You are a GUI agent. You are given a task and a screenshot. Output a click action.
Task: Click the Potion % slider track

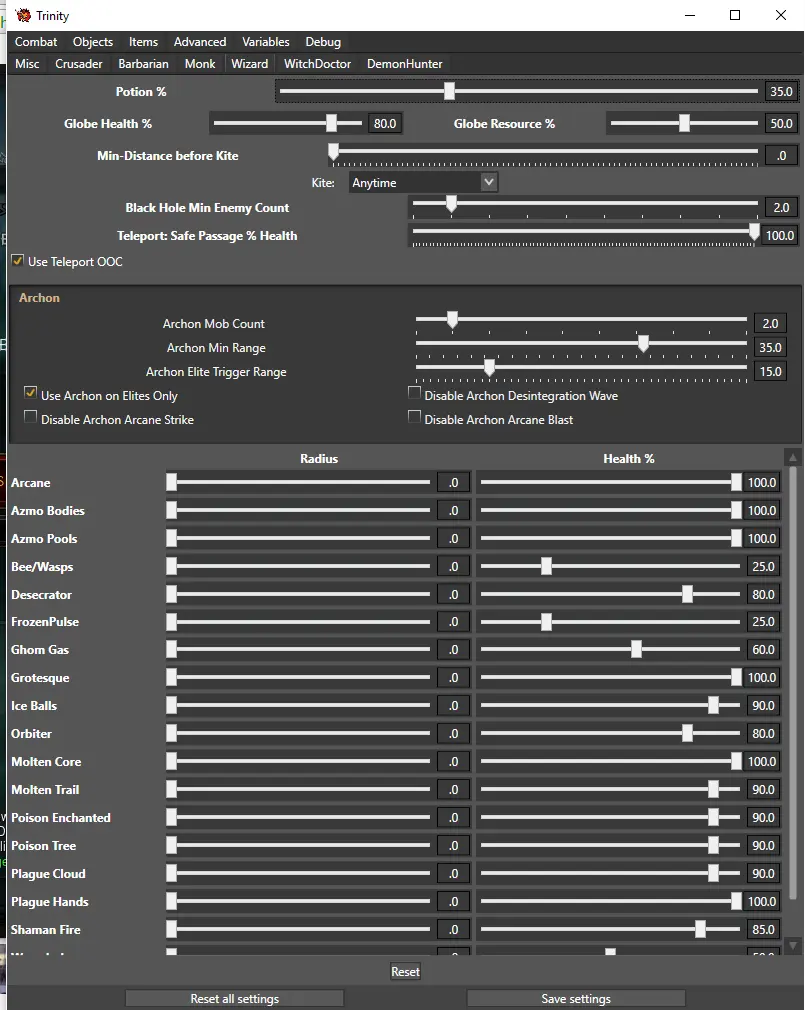[518, 91]
